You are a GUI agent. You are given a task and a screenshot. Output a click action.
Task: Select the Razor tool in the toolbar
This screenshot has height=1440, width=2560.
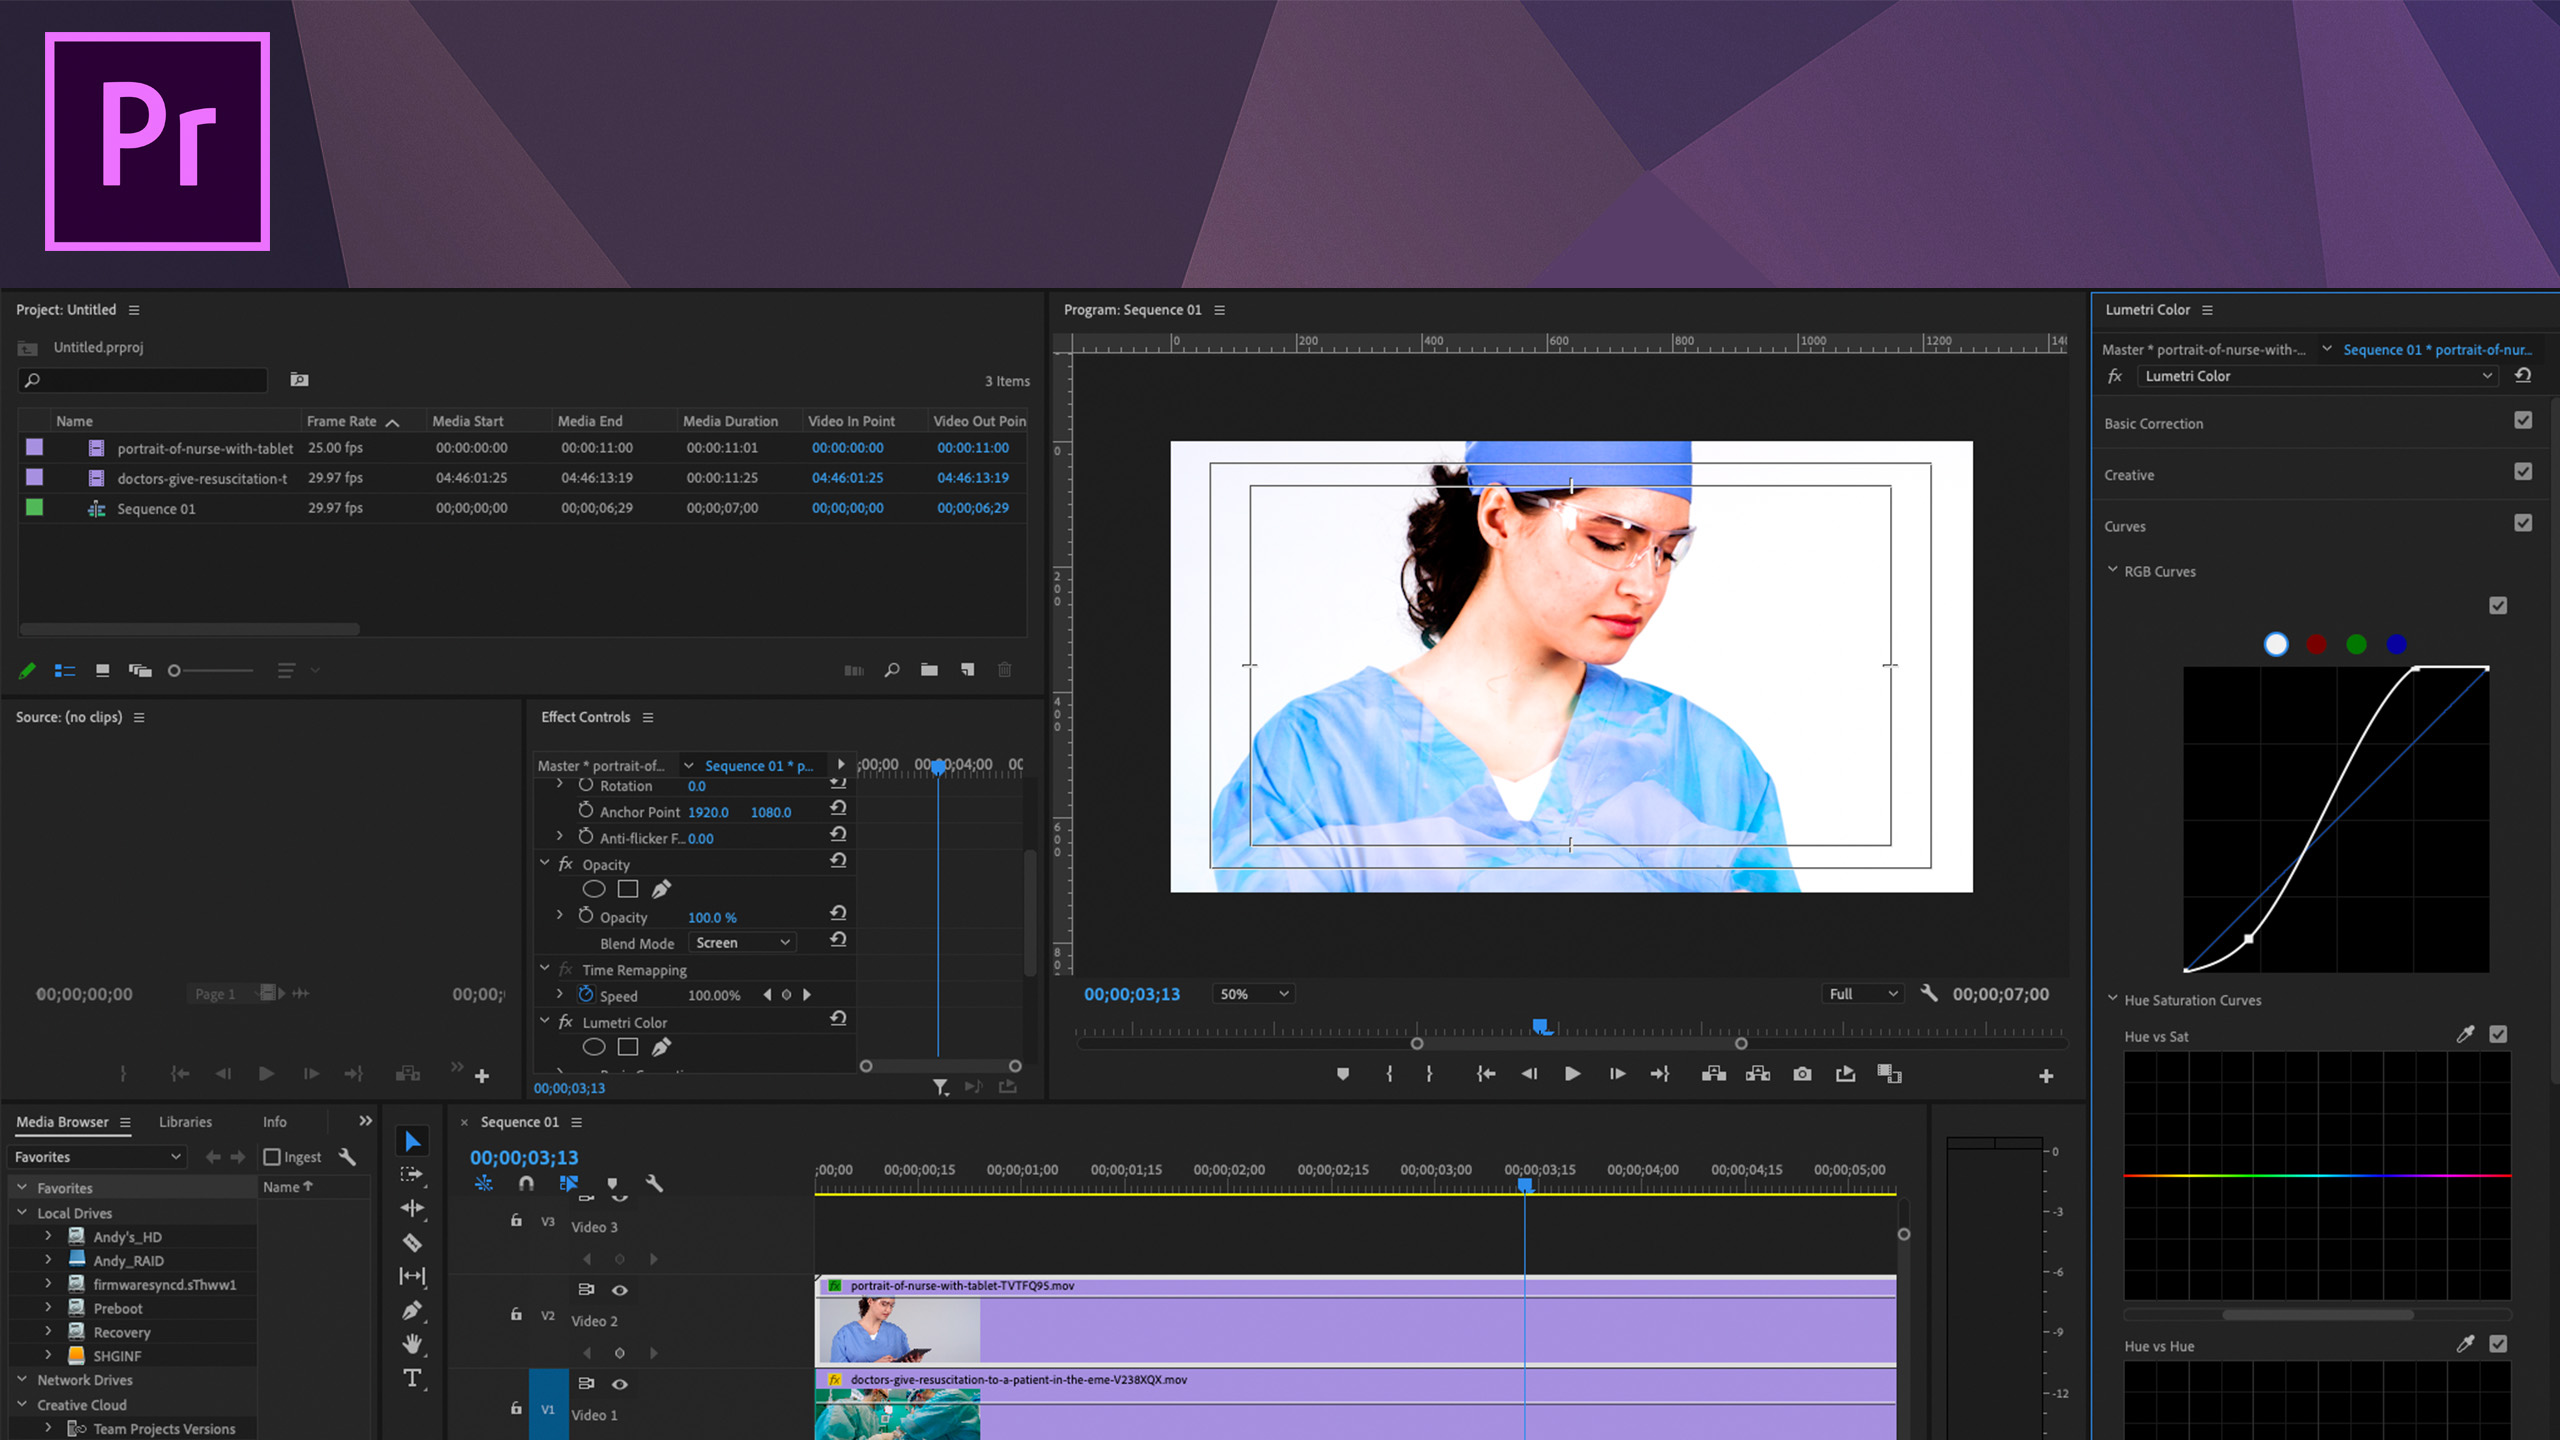(x=412, y=1243)
